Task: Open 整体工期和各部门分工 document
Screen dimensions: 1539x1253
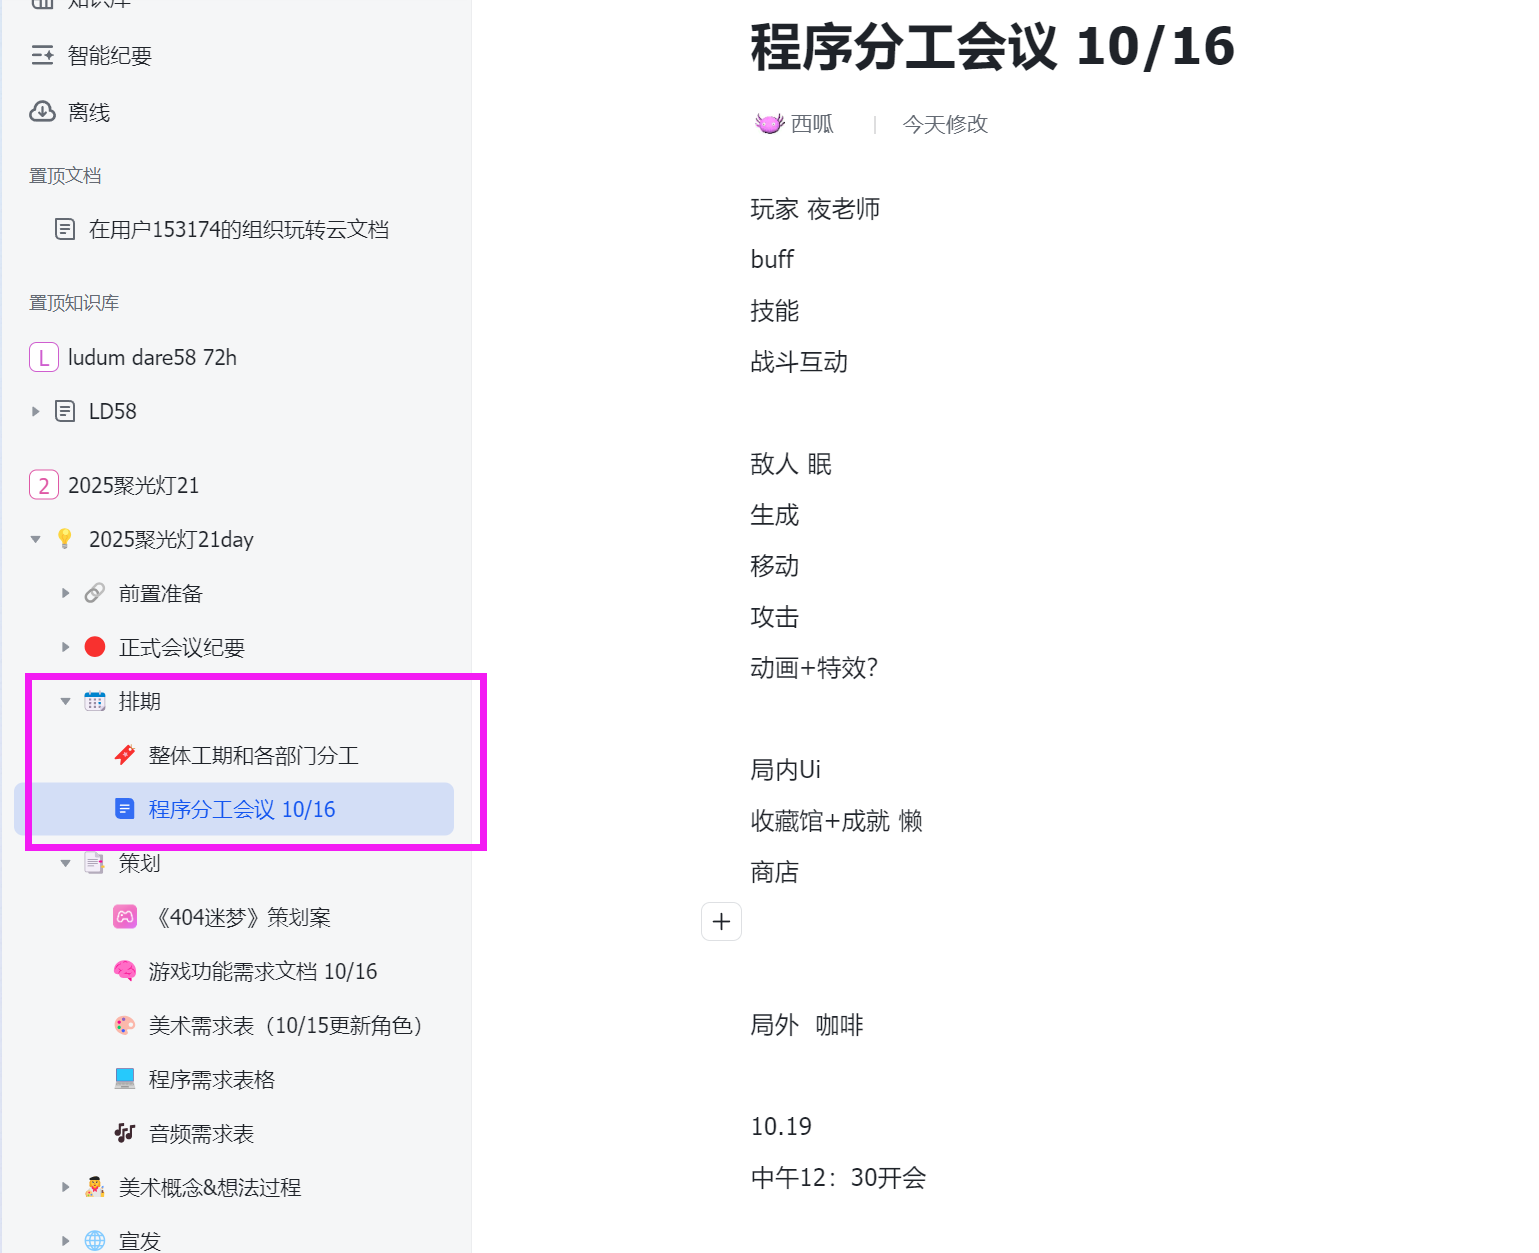Action: (x=254, y=756)
